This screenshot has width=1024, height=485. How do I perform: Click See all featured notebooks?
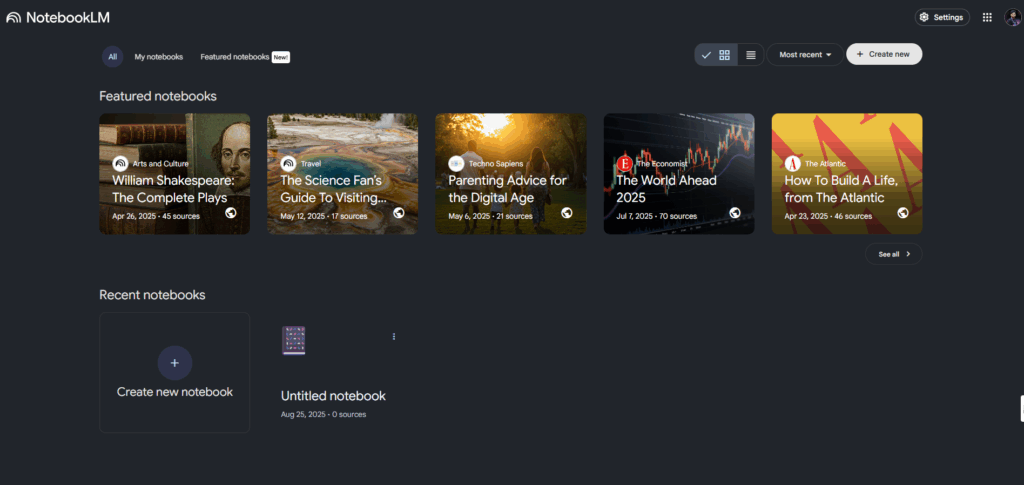(893, 254)
